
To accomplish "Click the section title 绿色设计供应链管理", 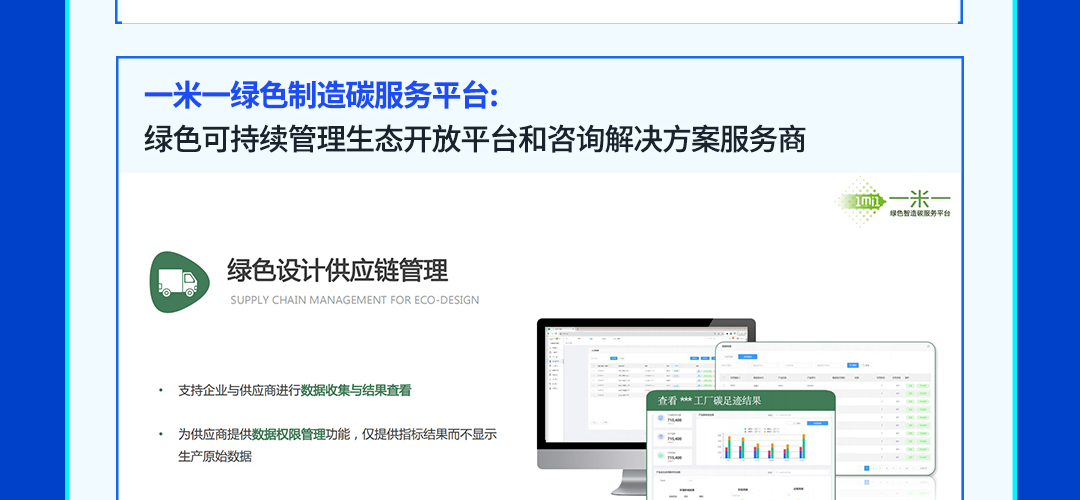I will [338, 271].
